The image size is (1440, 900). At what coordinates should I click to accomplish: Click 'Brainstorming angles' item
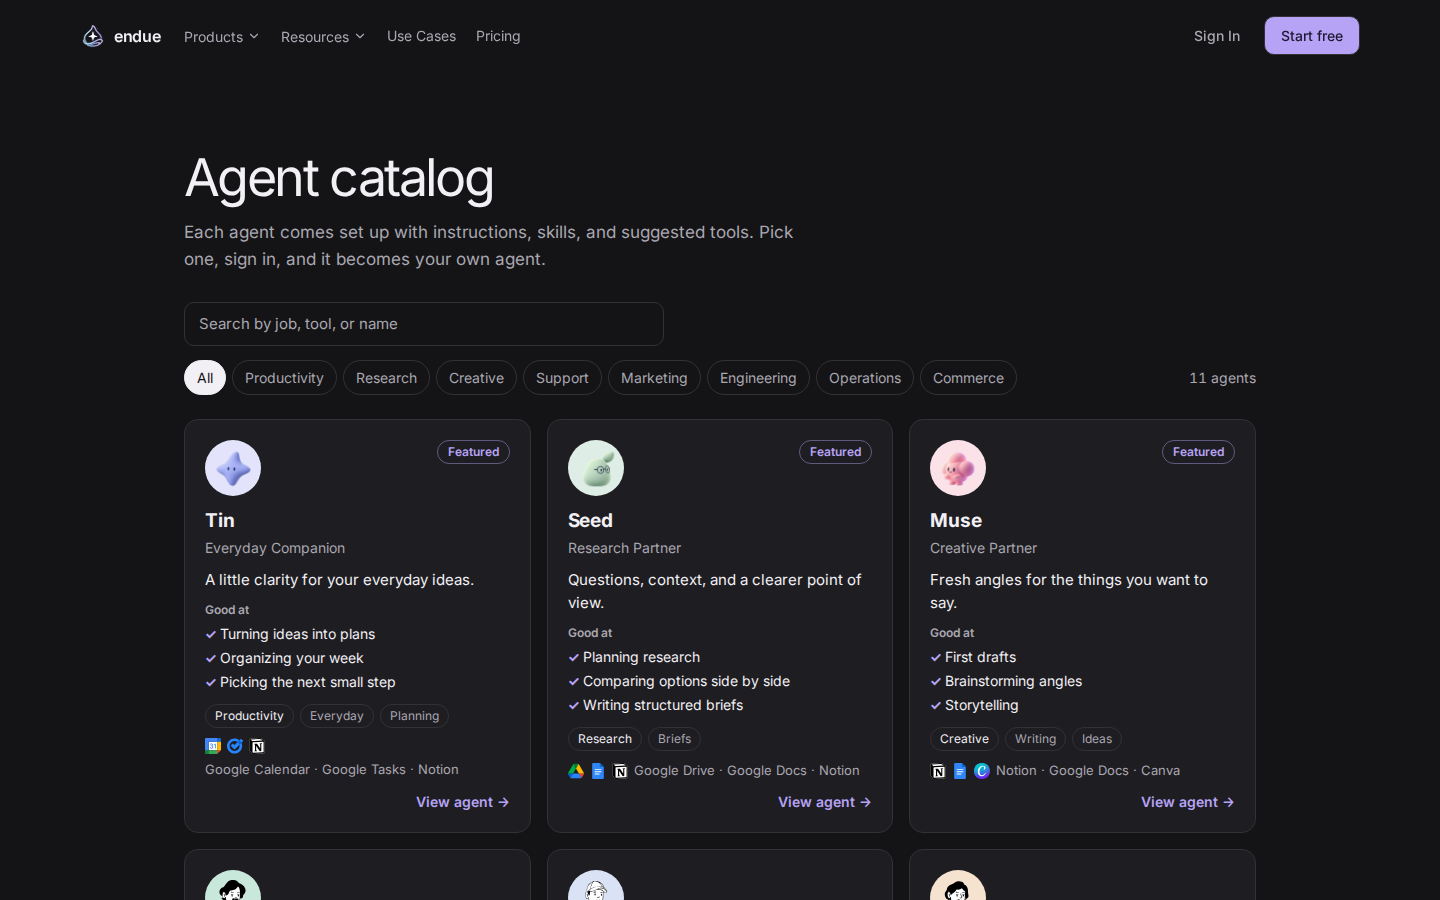1013,681
